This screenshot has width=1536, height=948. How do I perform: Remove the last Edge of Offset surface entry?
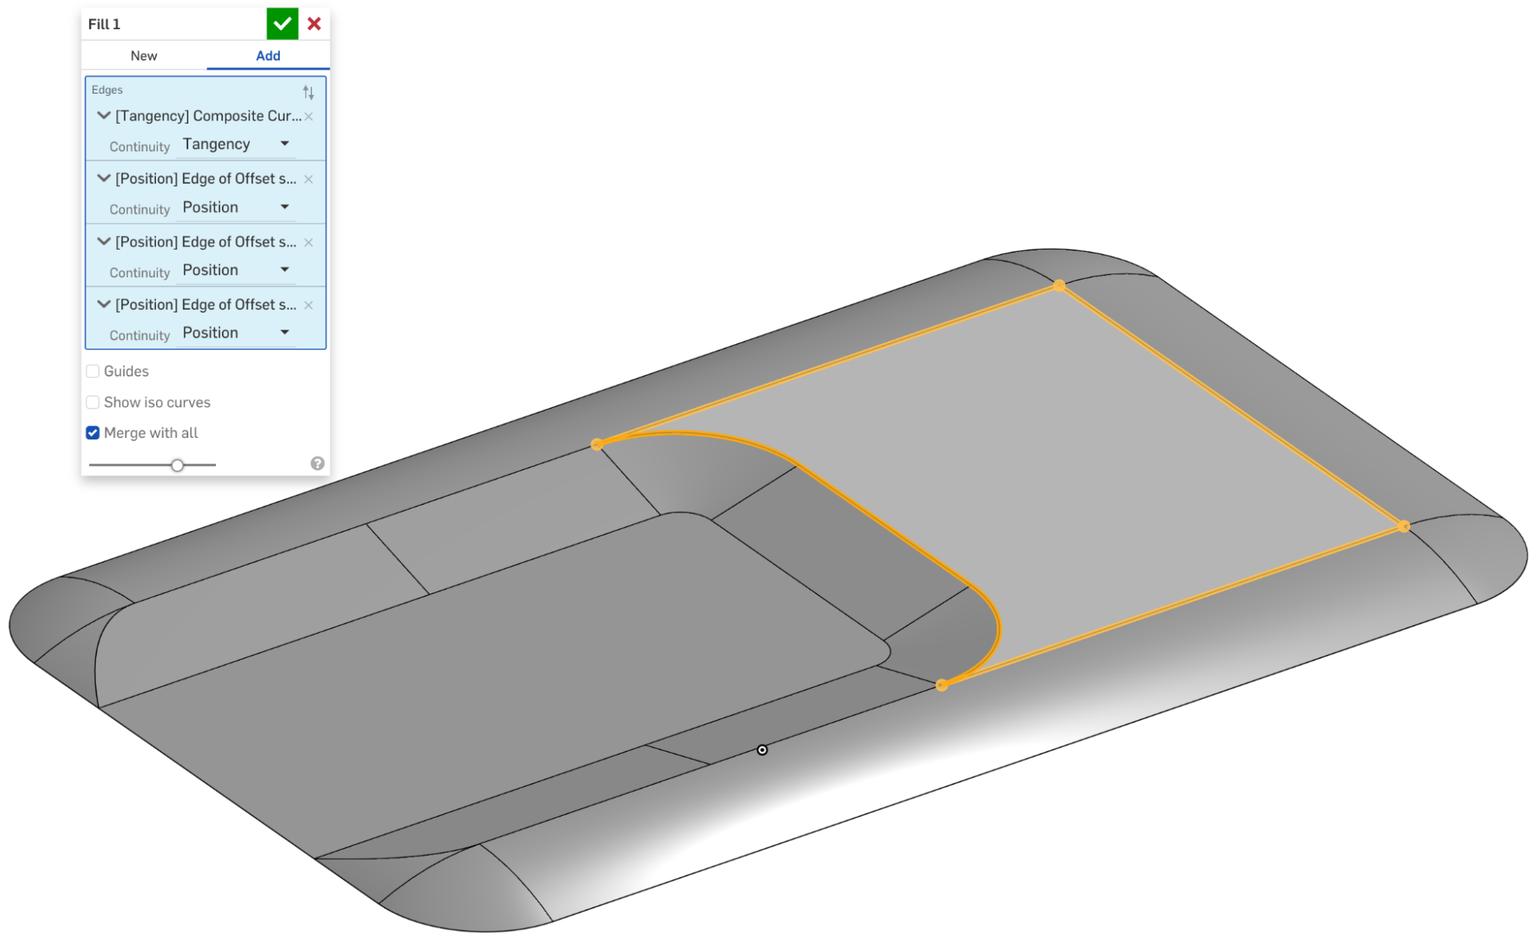coord(308,305)
